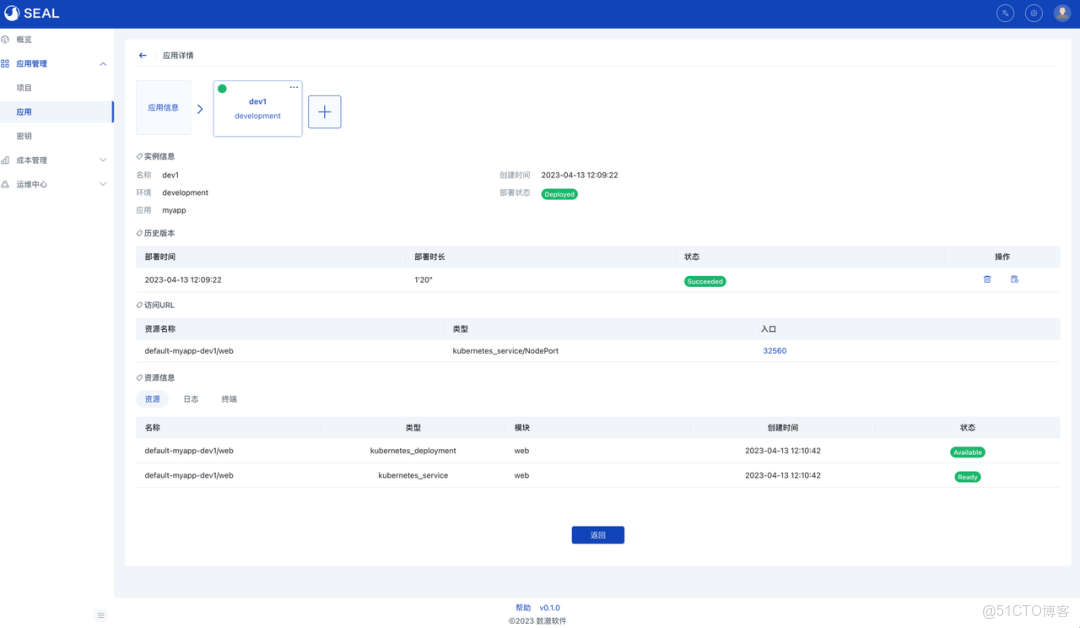Click the back arrow beside 应用详情
This screenshot has height=628, width=1080.
[141, 55]
